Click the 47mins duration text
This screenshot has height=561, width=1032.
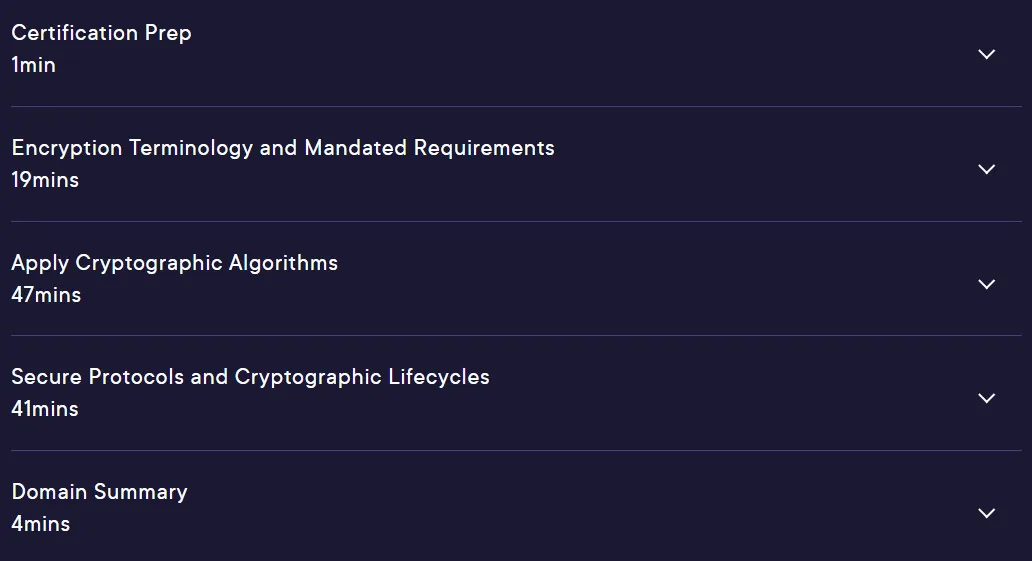(46, 294)
